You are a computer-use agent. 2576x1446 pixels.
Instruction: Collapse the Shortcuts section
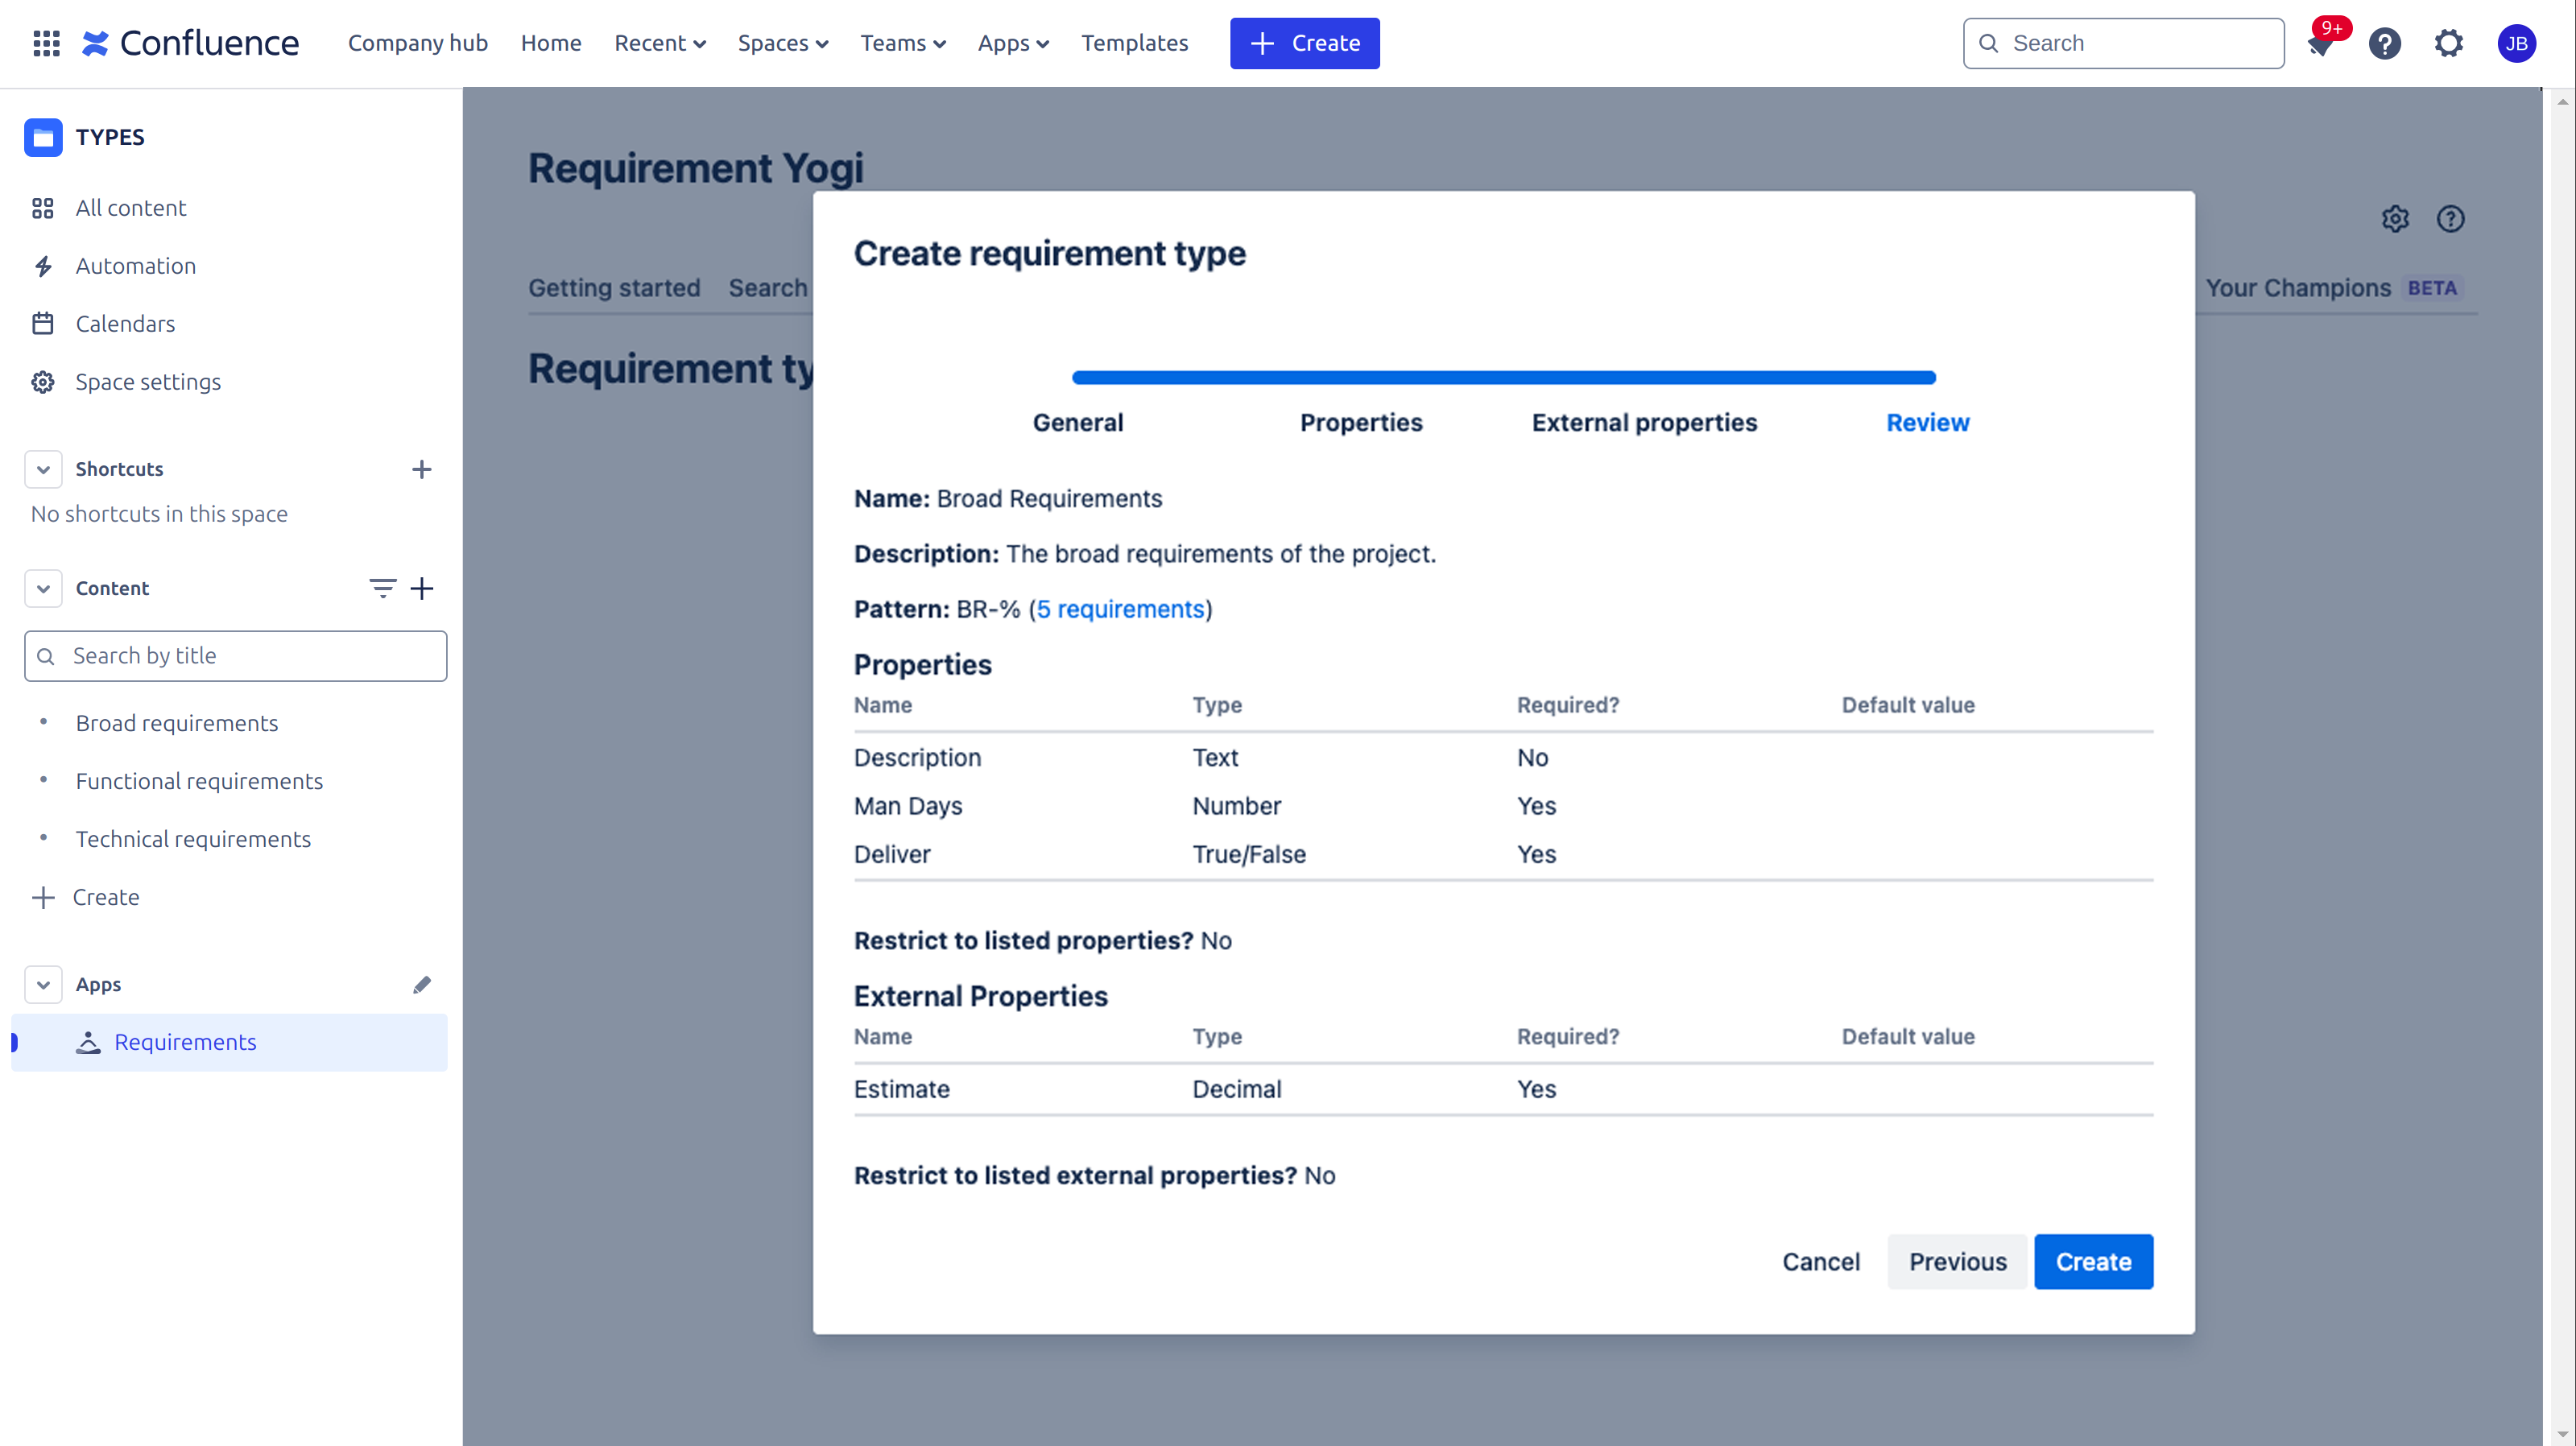[43, 469]
